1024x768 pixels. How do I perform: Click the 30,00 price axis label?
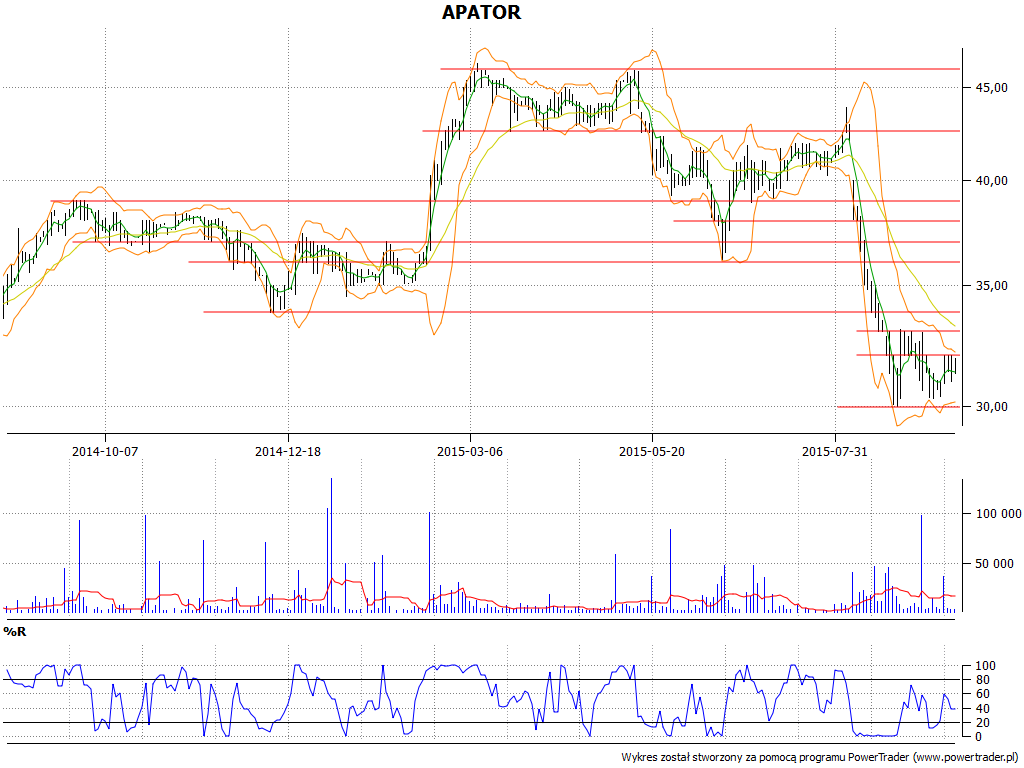pos(991,407)
